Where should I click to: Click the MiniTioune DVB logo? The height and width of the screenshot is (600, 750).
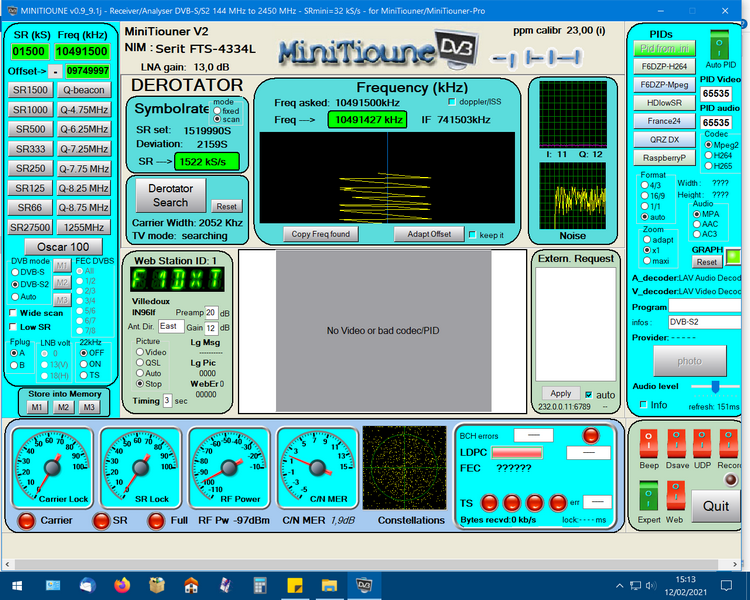378,49
